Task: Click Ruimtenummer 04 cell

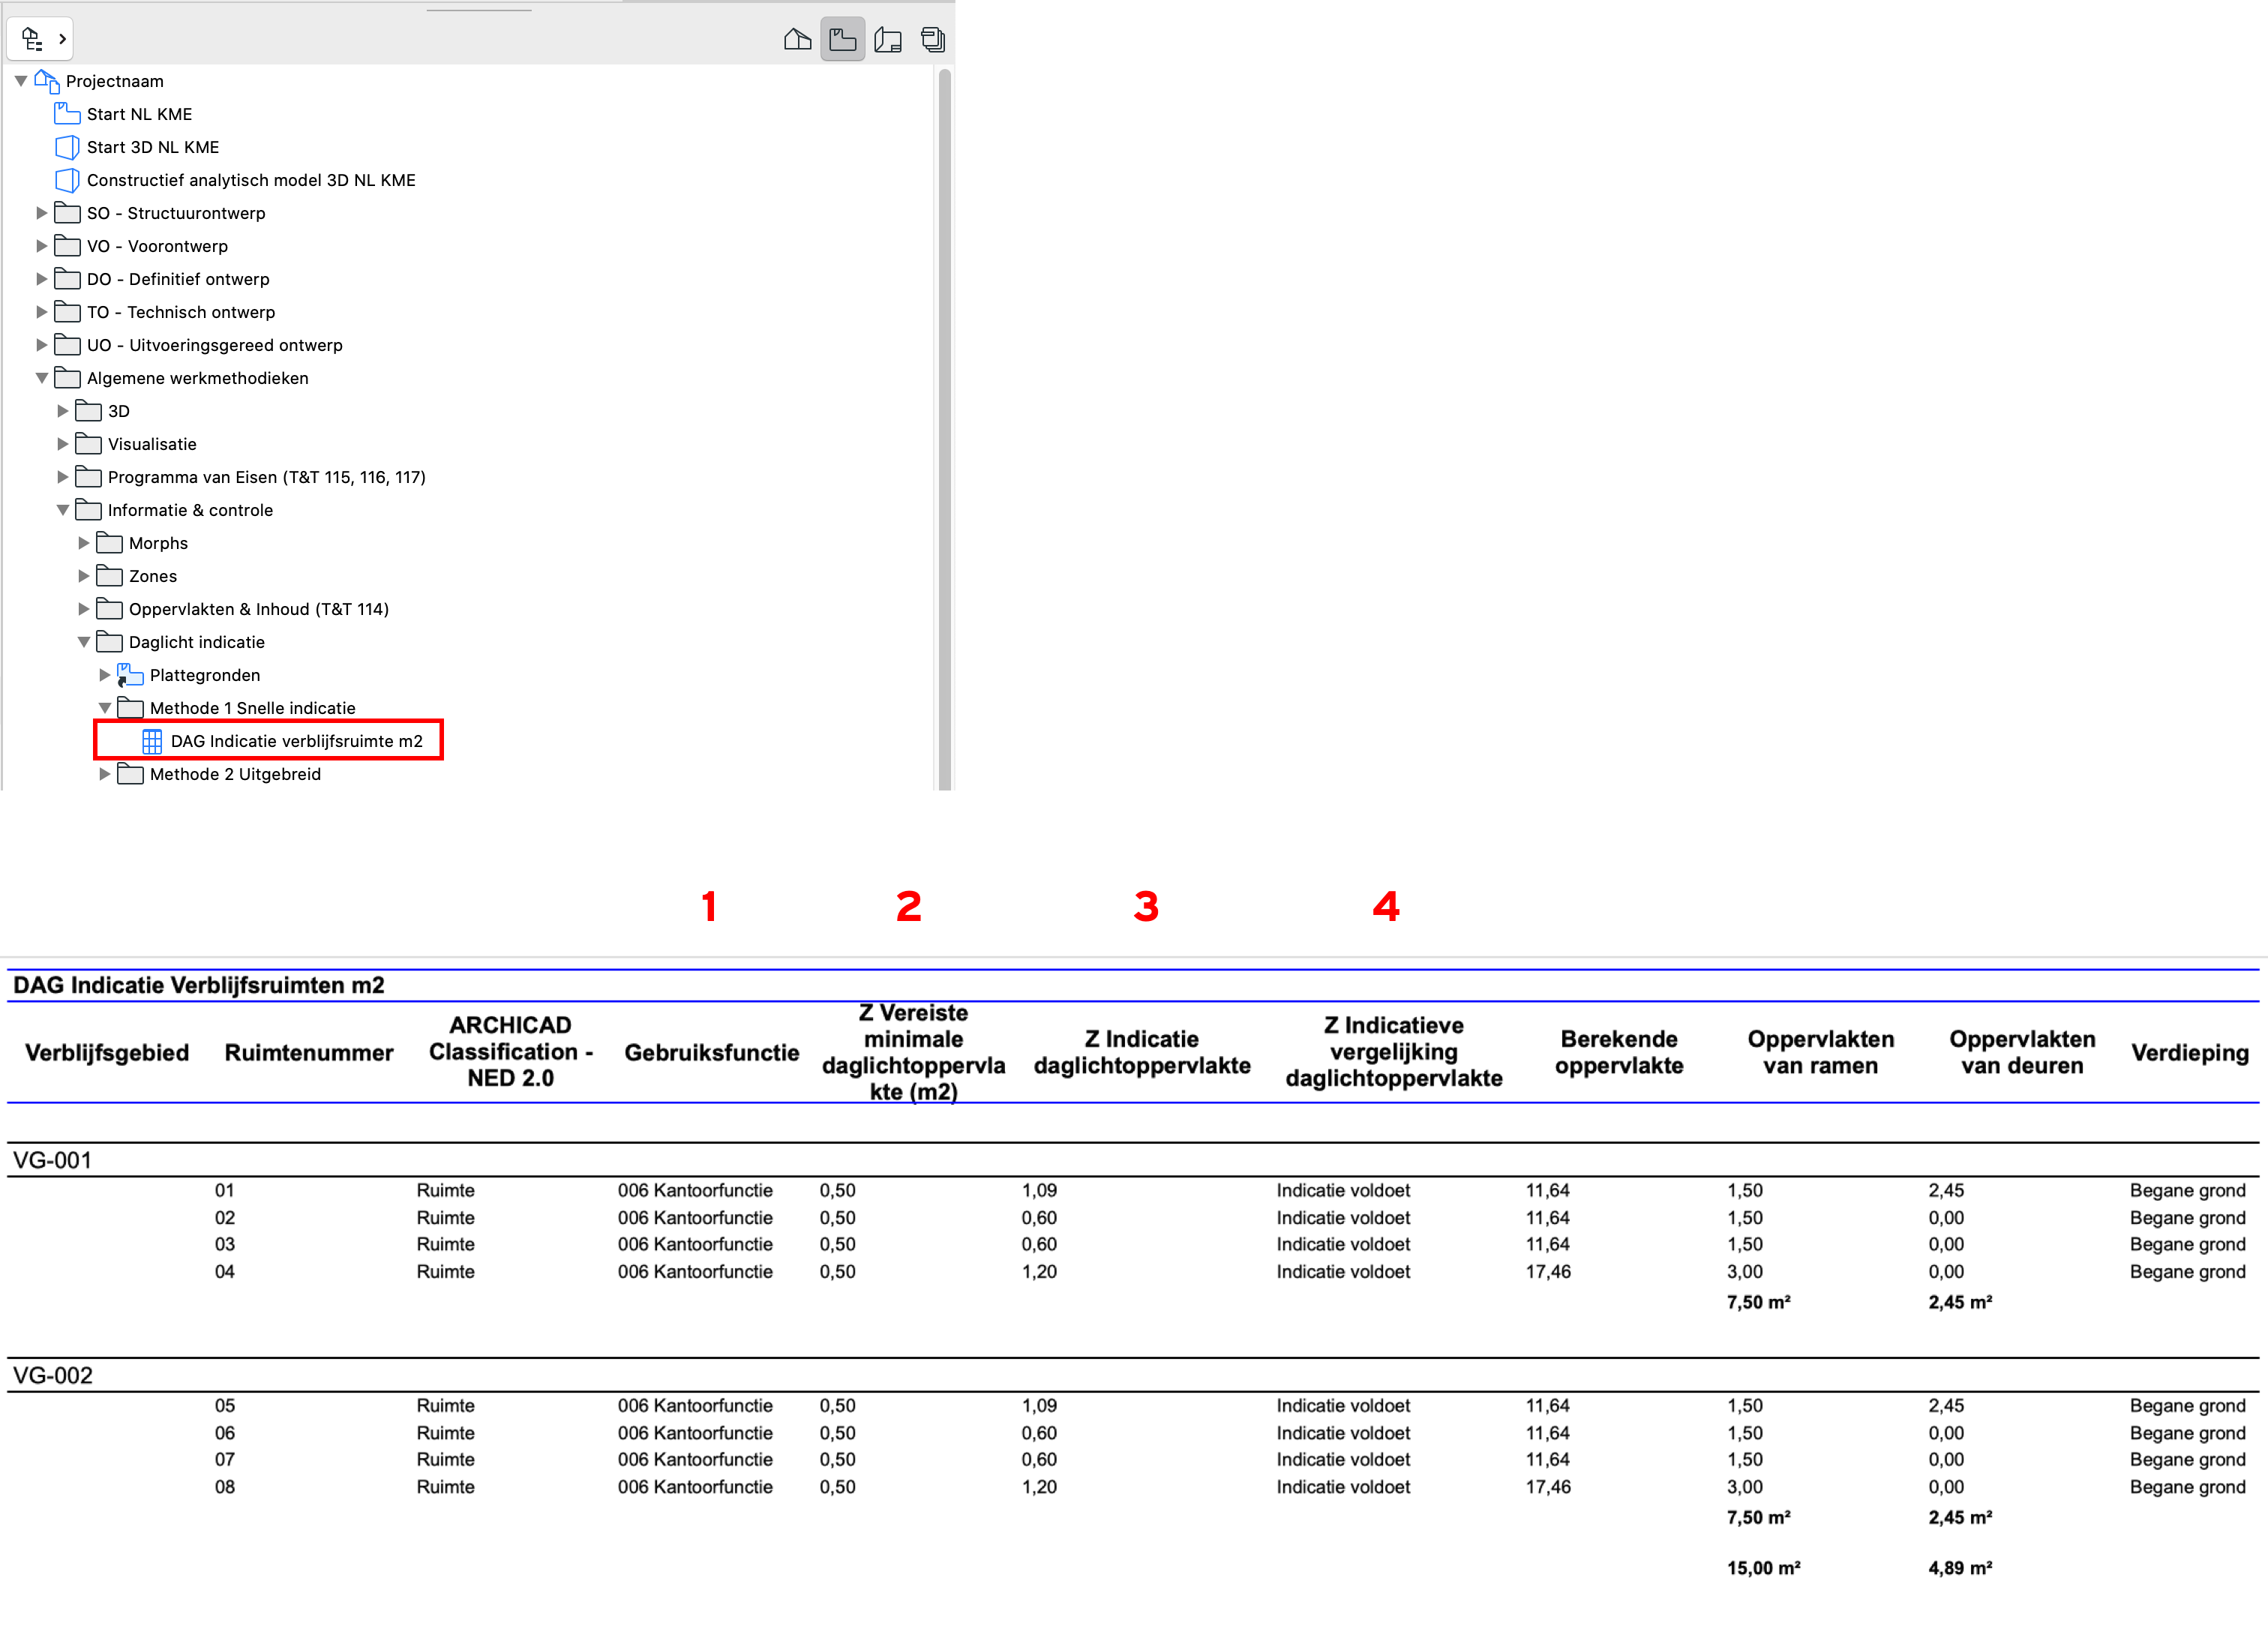Action: tap(225, 1271)
